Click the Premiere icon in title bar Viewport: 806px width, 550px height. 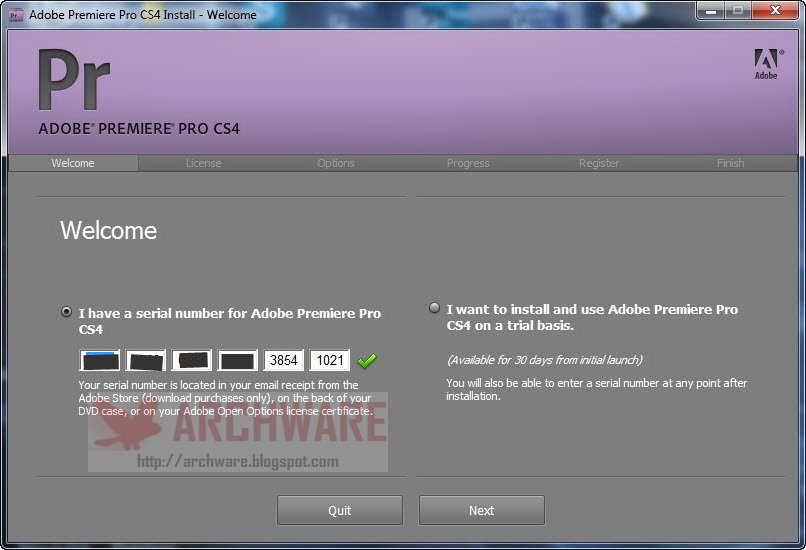(x=16, y=15)
